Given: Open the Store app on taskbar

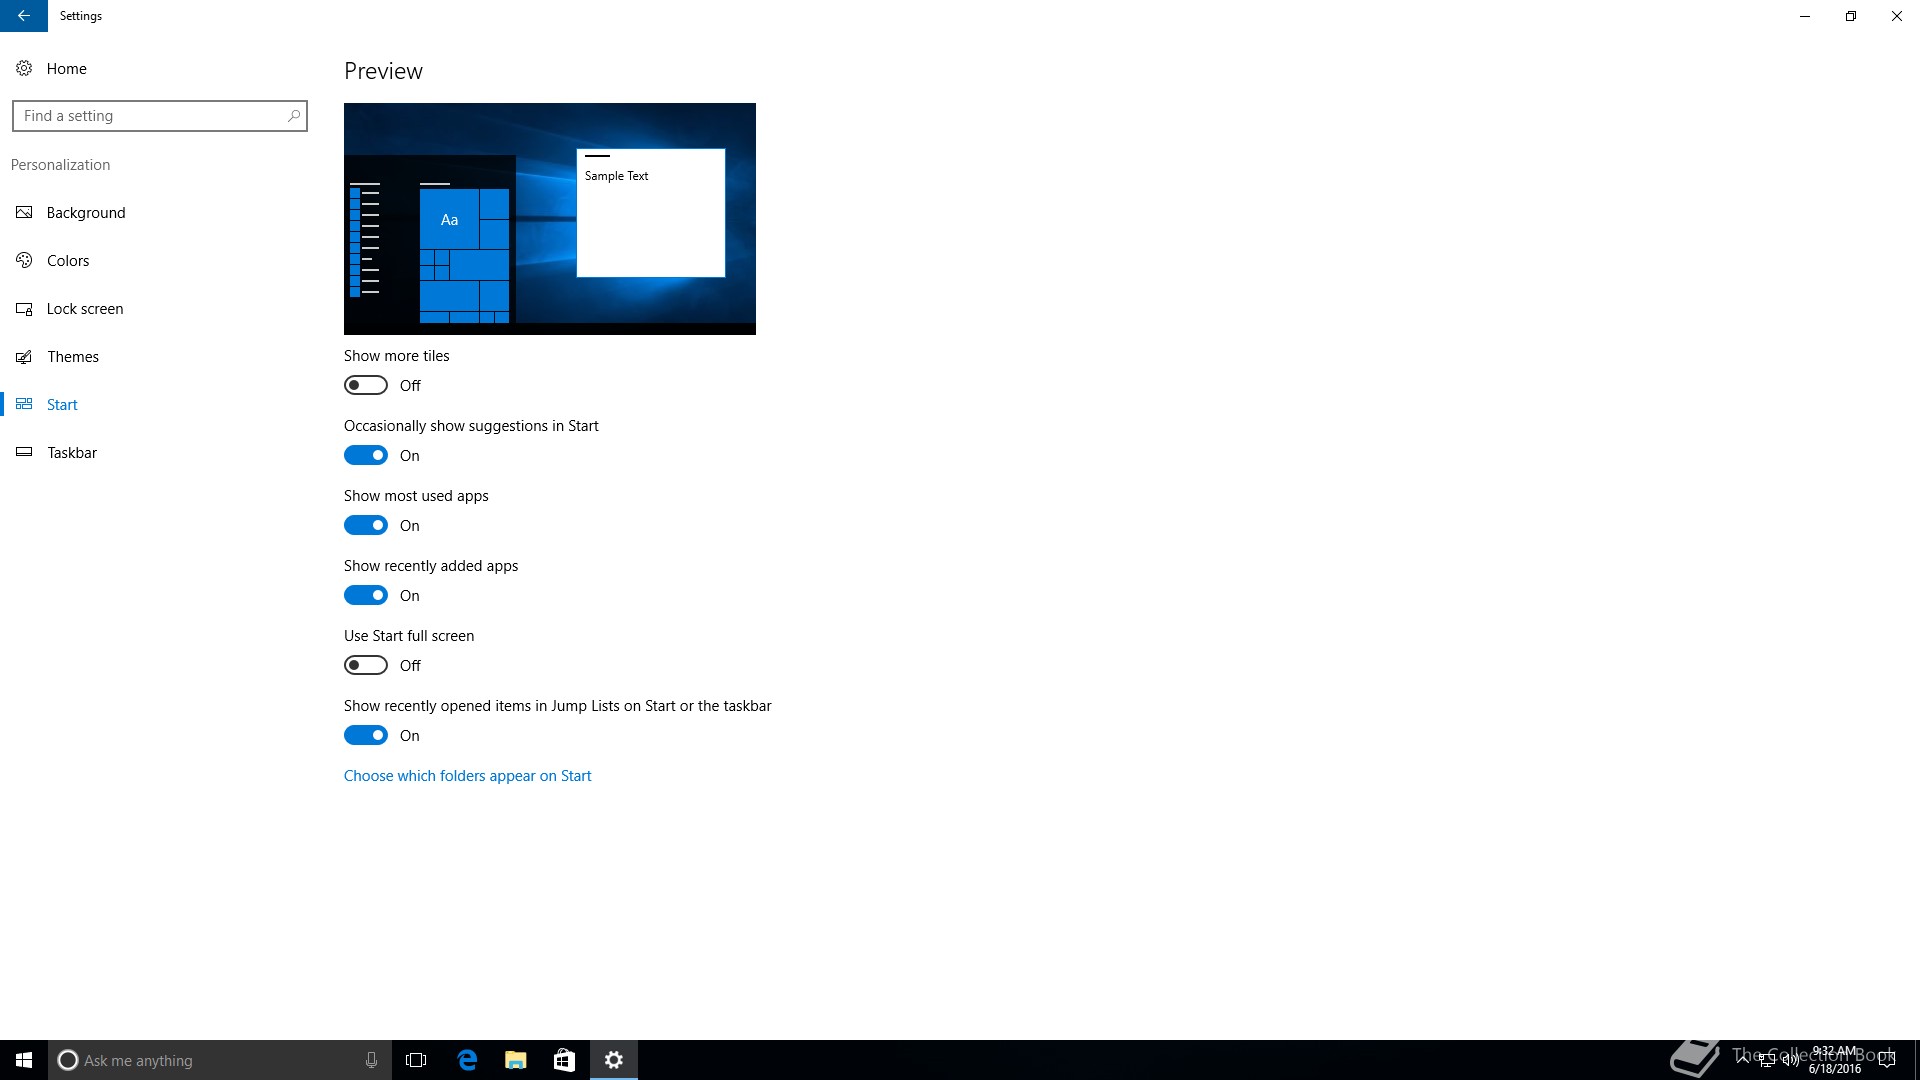Looking at the screenshot, I should point(564,1060).
